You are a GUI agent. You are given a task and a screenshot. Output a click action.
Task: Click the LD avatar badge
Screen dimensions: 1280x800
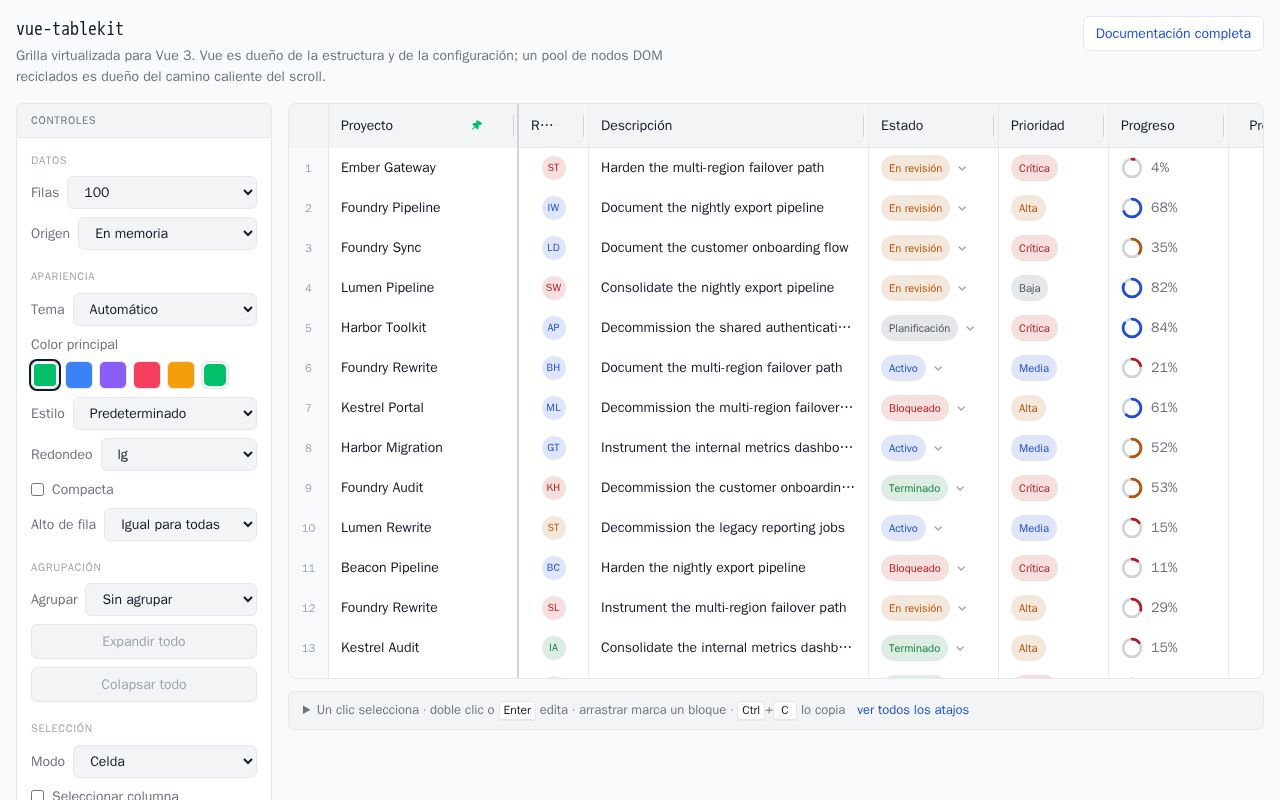(x=553, y=248)
